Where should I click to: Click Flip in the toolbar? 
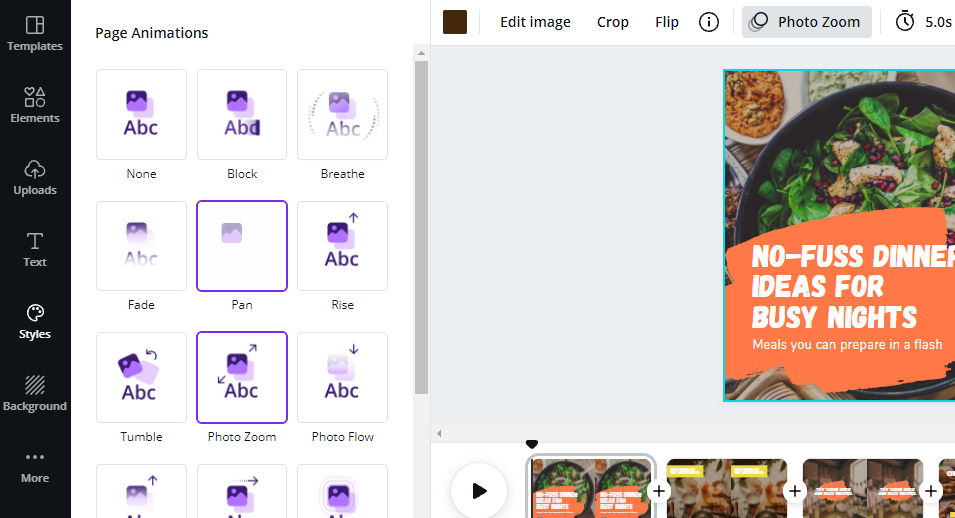[667, 22]
